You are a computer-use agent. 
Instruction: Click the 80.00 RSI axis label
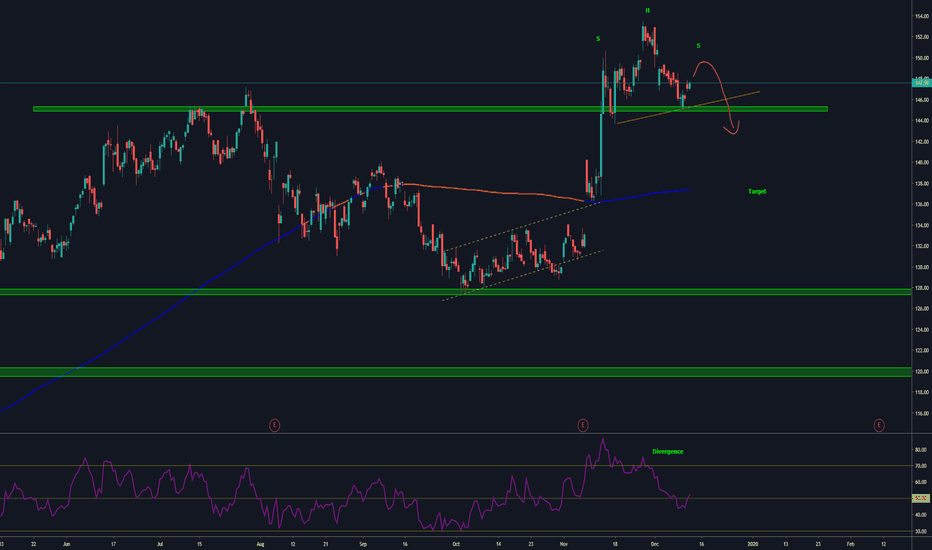pos(922,450)
